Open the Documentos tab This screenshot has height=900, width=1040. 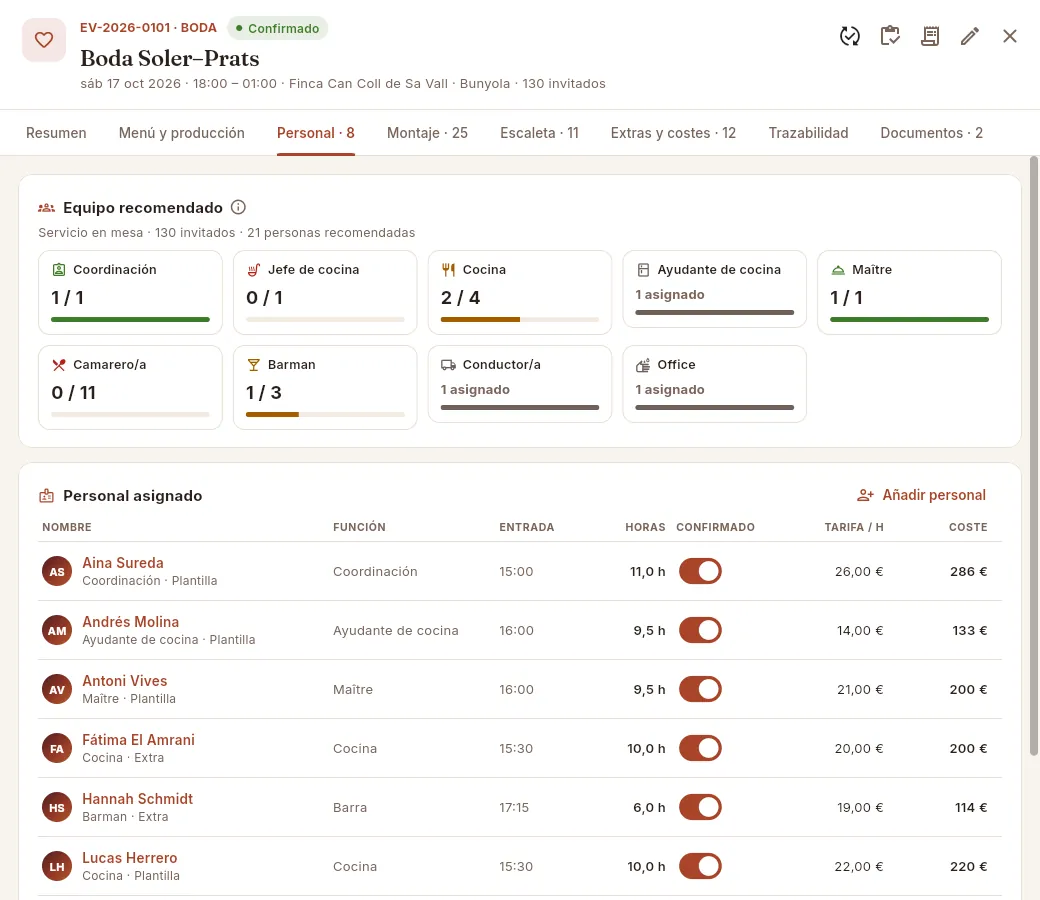931,133
